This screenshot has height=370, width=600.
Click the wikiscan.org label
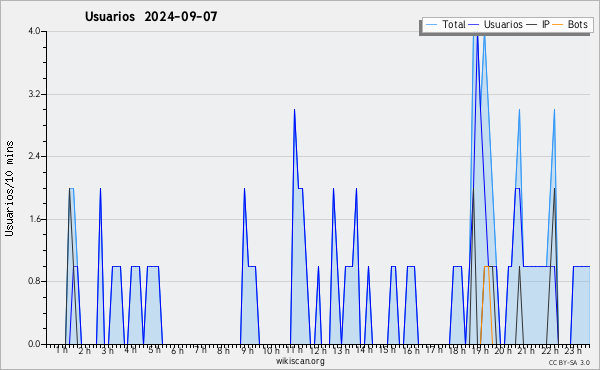point(300,361)
